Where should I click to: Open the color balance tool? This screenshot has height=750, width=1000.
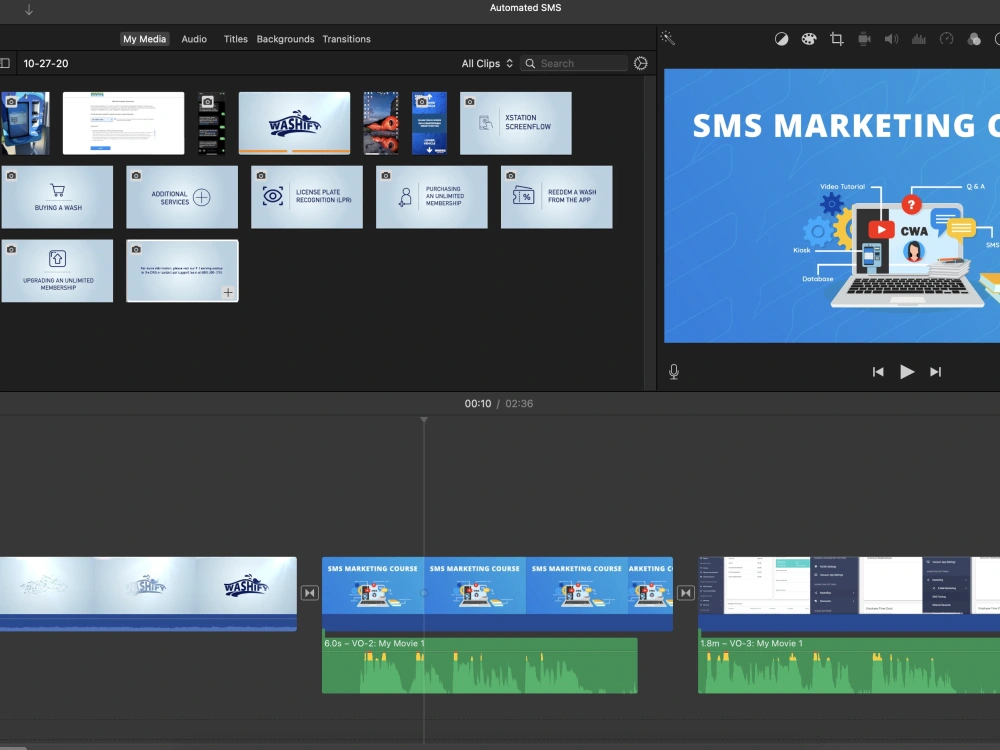[781, 40]
